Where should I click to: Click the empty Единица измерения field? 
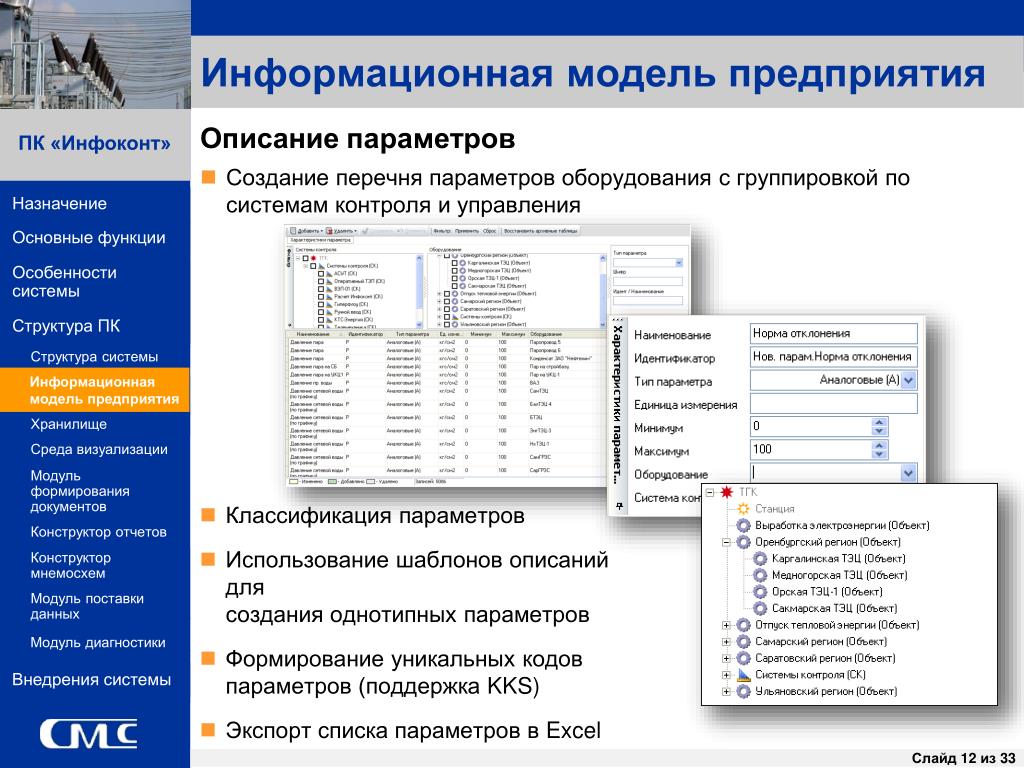tap(833, 403)
